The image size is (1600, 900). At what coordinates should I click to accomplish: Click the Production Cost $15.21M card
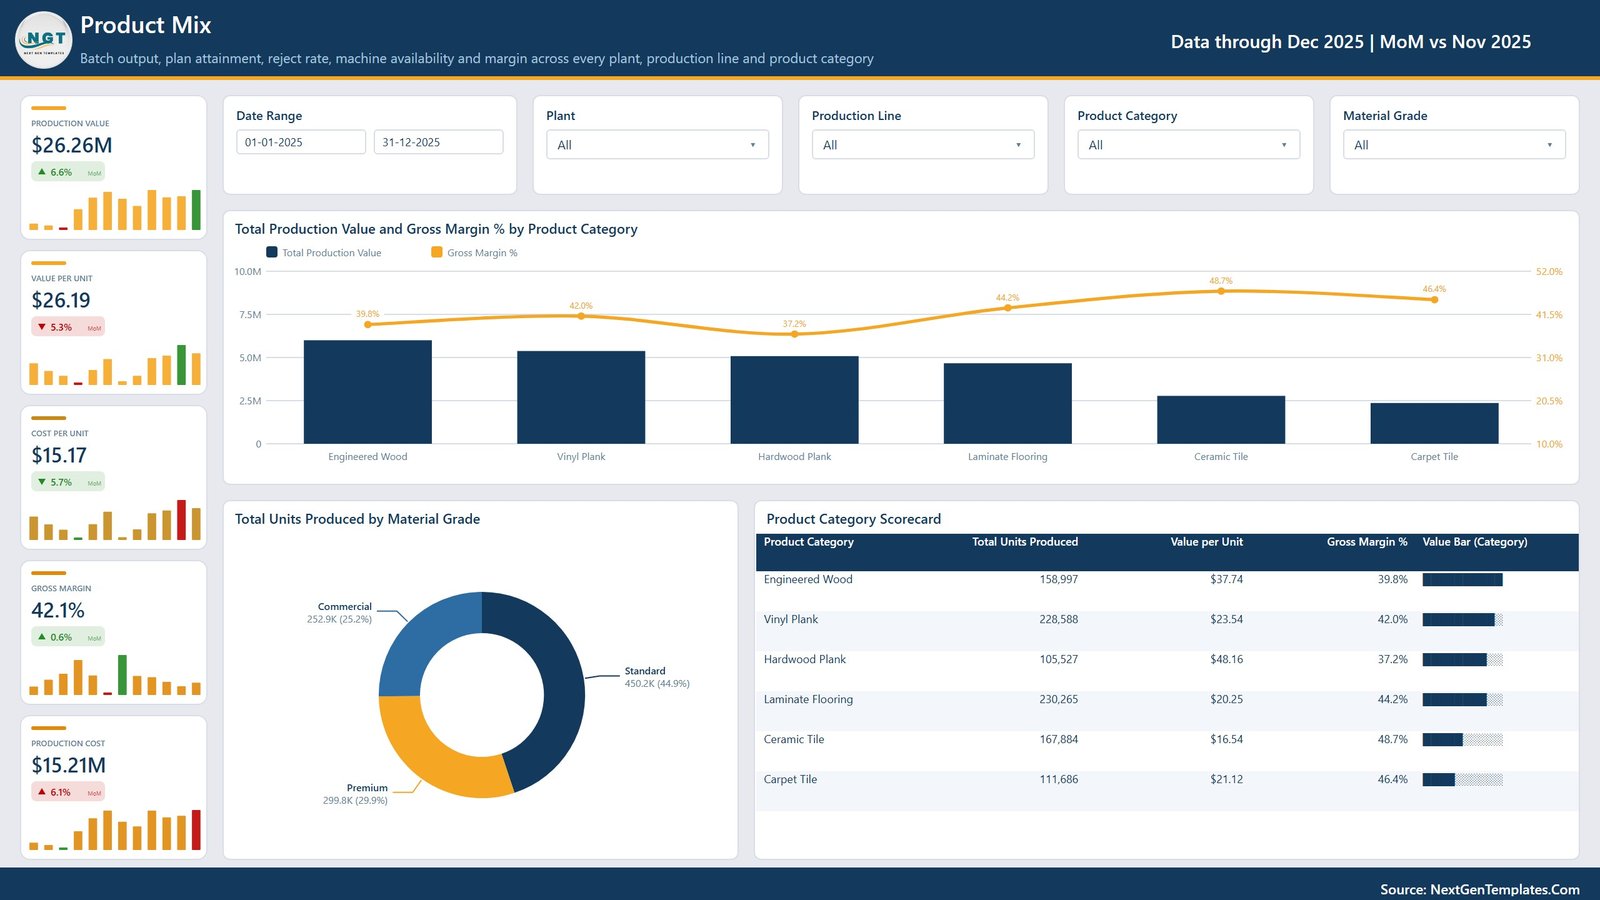114,787
